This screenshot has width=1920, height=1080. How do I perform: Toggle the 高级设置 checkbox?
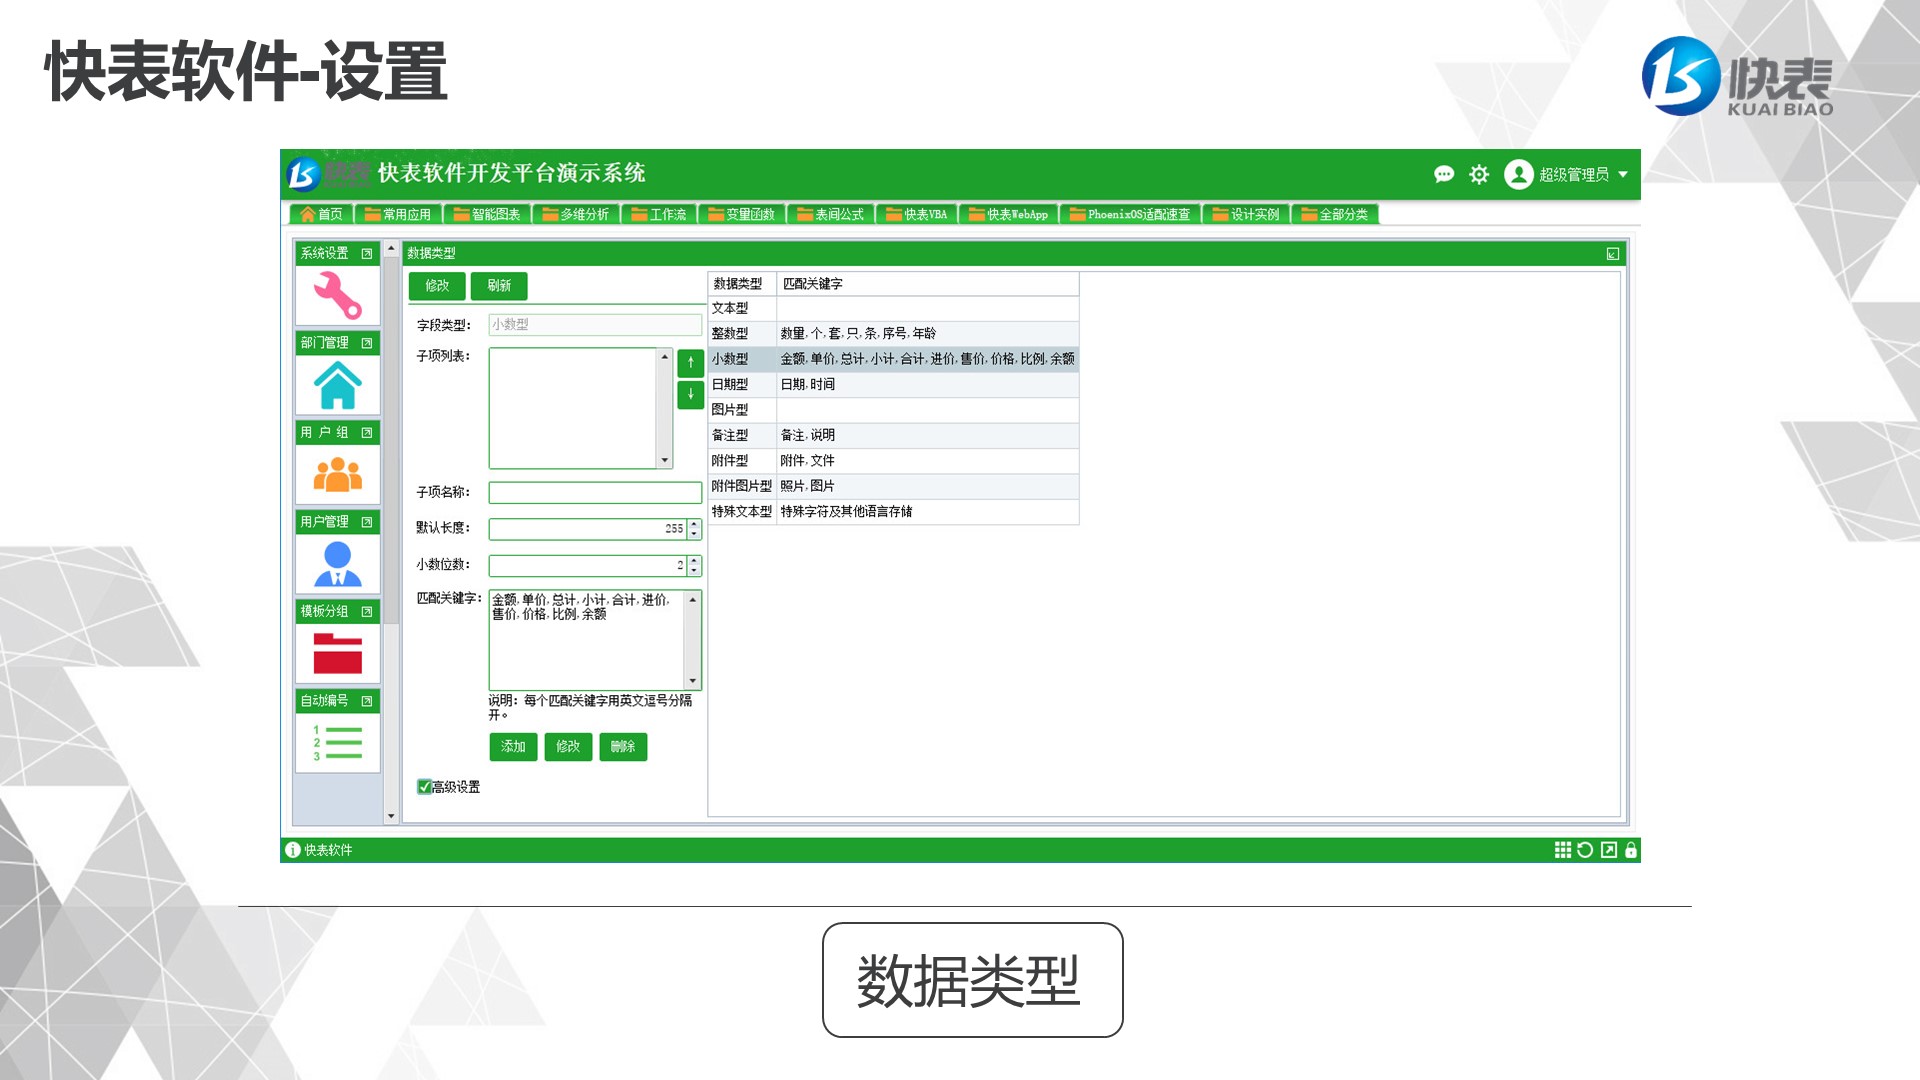424,787
